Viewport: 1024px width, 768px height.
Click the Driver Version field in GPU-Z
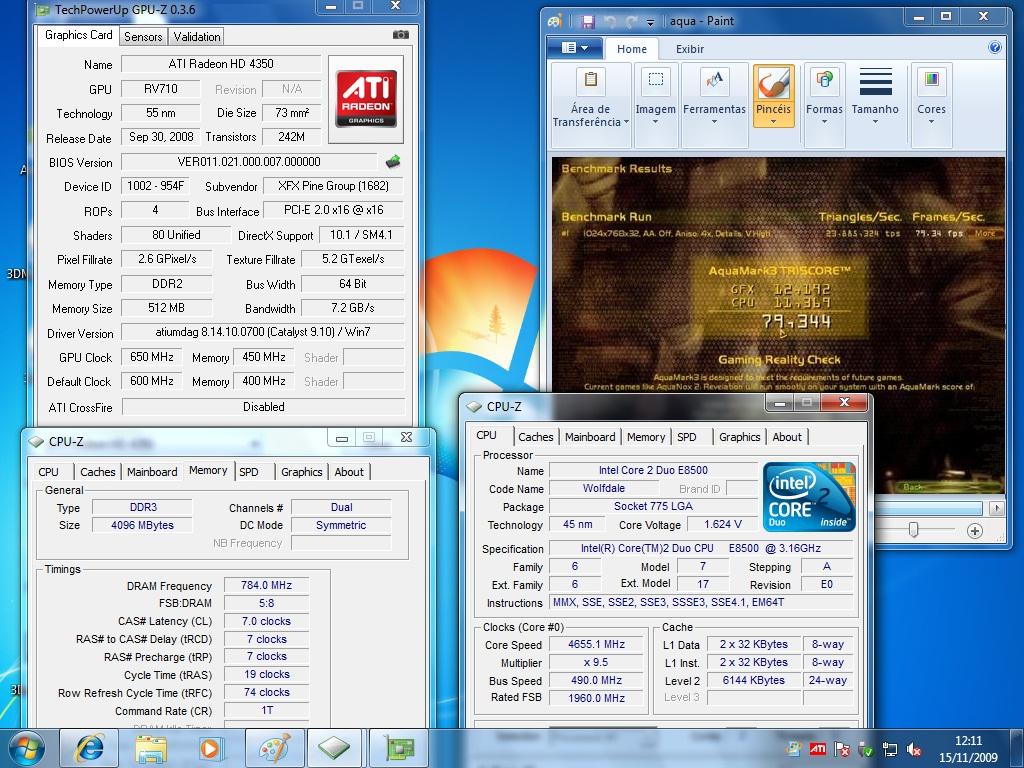coord(263,332)
